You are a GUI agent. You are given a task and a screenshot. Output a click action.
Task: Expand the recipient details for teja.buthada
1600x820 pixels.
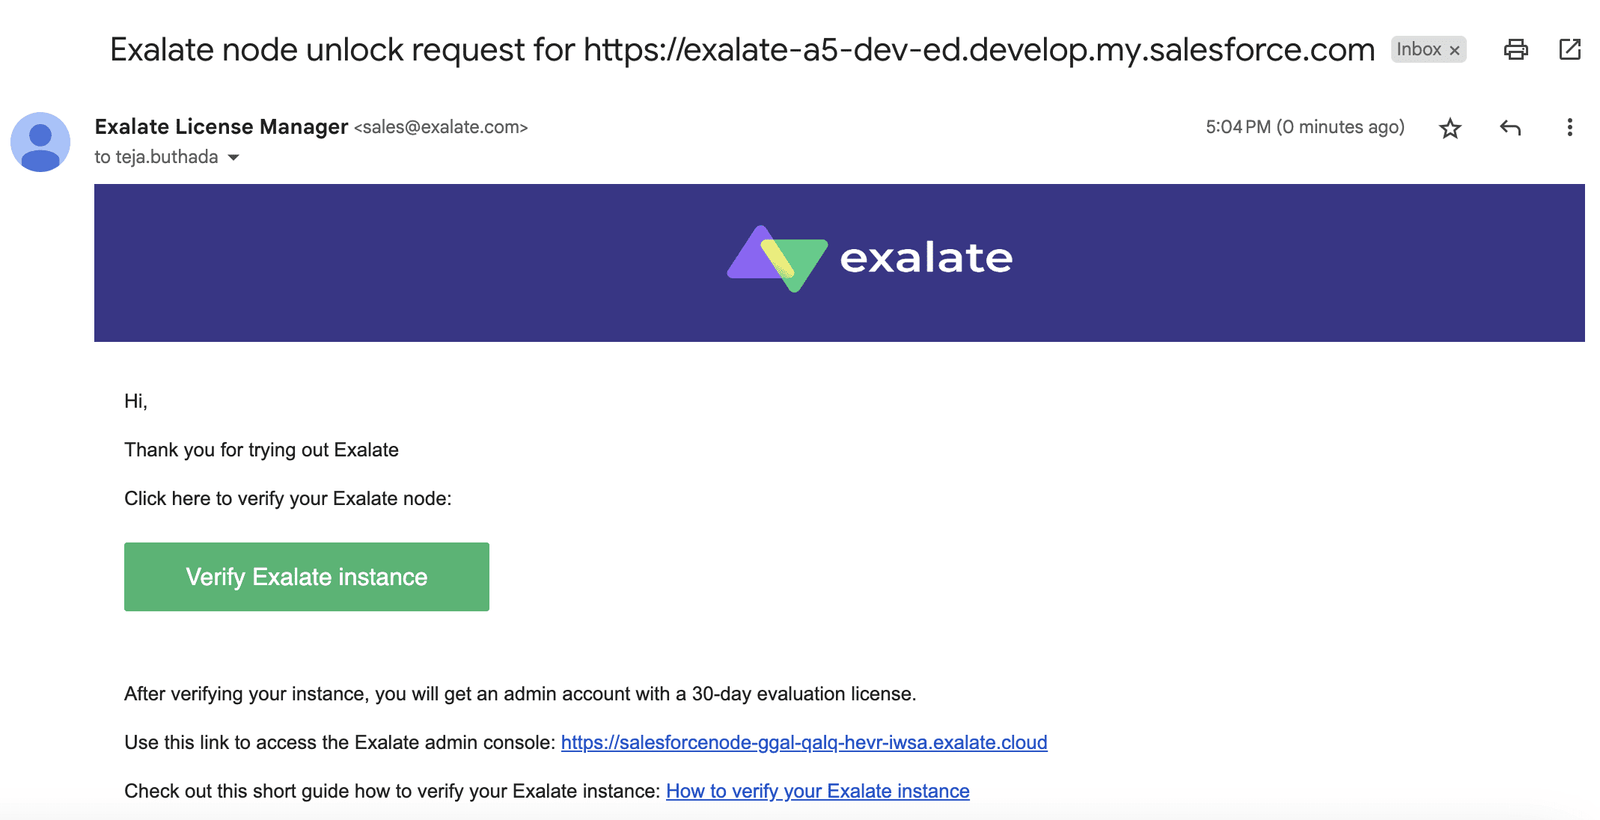tap(233, 157)
